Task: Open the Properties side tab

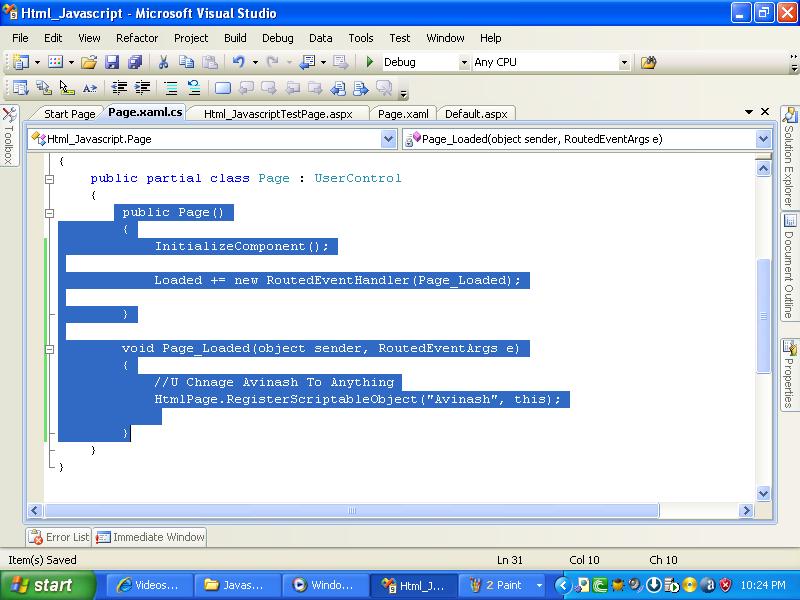Action: [789, 374]
